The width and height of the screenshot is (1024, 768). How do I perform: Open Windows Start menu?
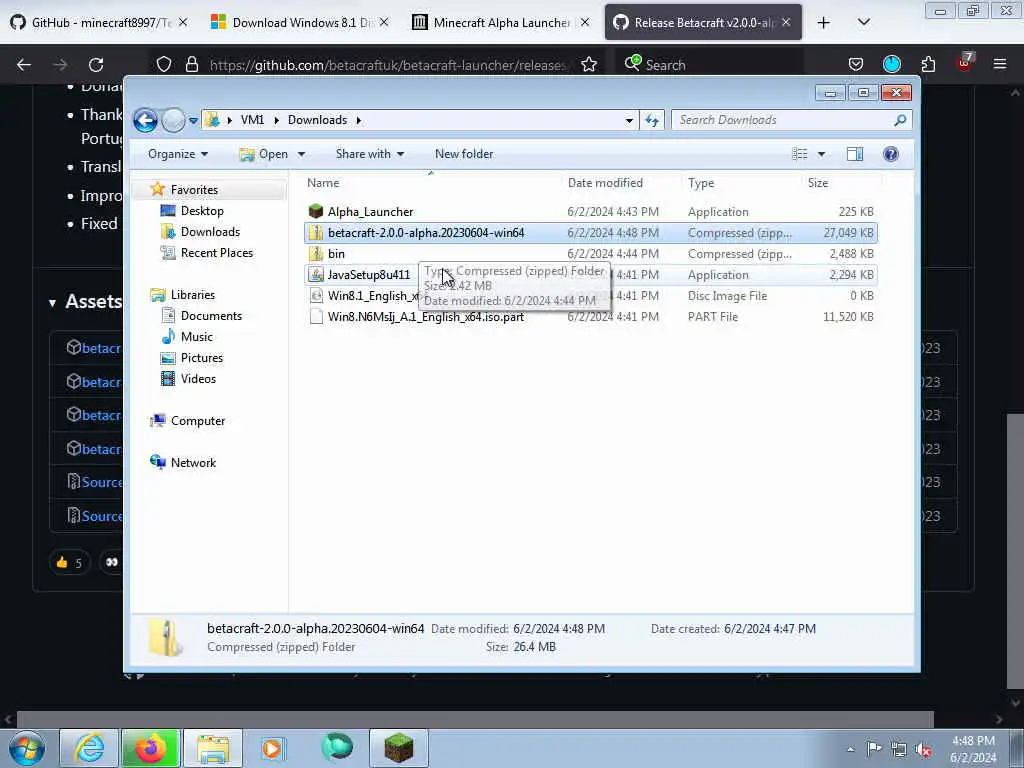pos(27,748)
